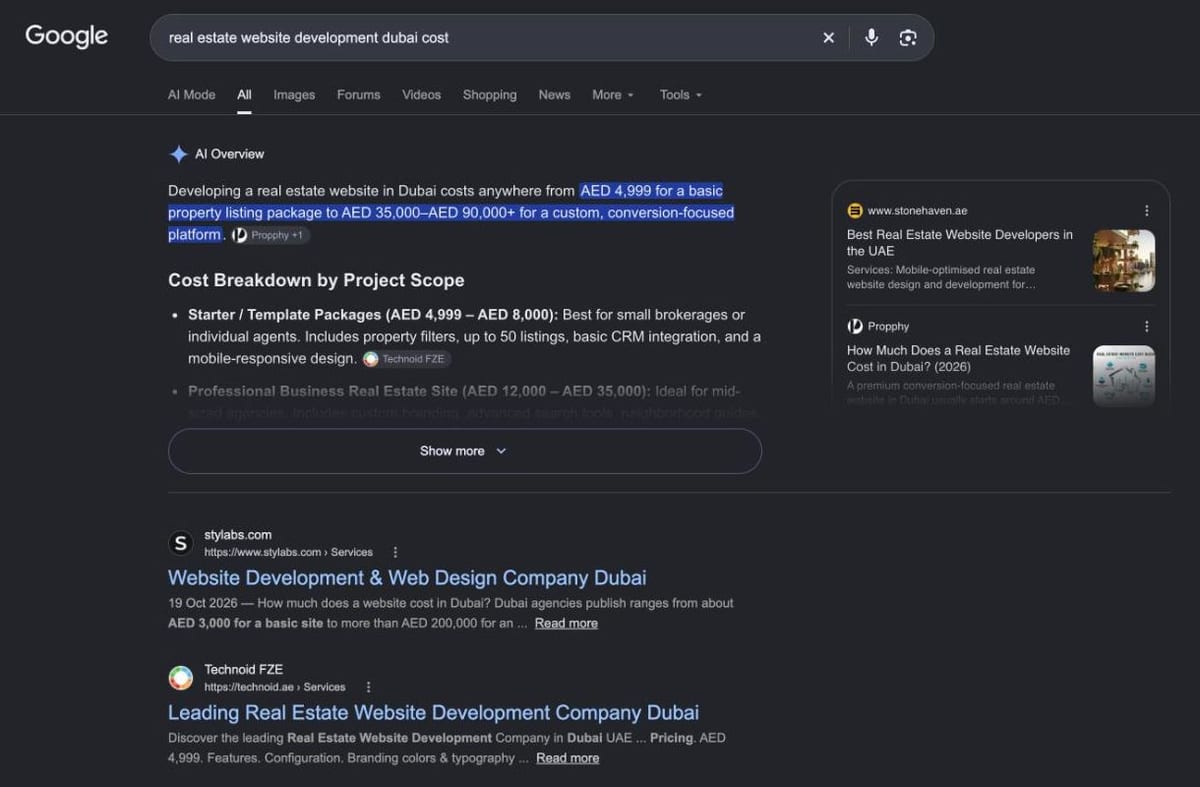Image resolution: width=1200 pixels, height=787 pixels.
Task: Open 'Leading Real Estate Website Development Company Dubai' result
Action: pos(433,713)
